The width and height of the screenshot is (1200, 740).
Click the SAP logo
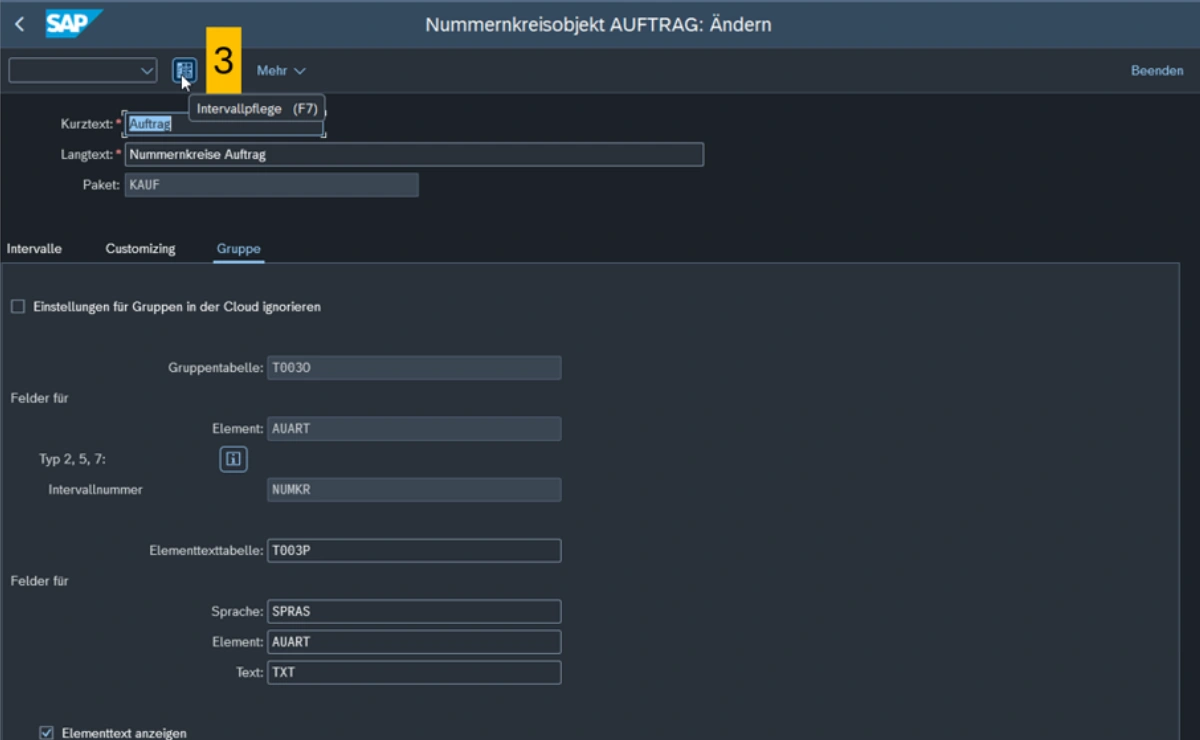[x=73, y=23]
